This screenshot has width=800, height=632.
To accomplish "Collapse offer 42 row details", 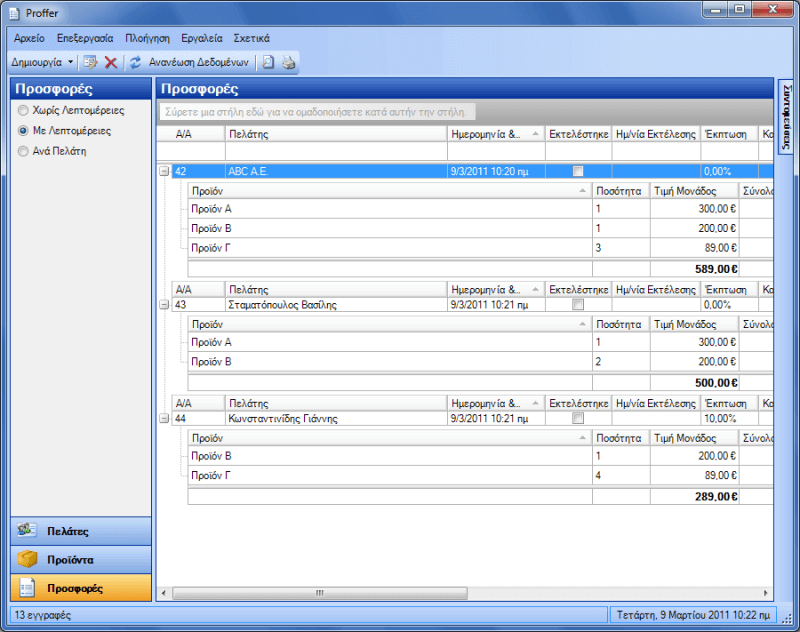I will [163, 171].
